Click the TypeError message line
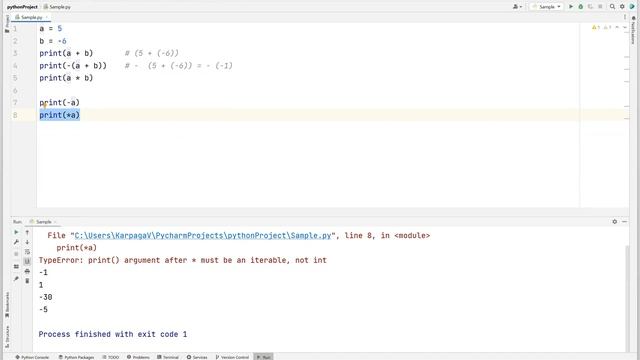Image resolution: width=640 pixels, height=360 pixels. coord(182,260)
